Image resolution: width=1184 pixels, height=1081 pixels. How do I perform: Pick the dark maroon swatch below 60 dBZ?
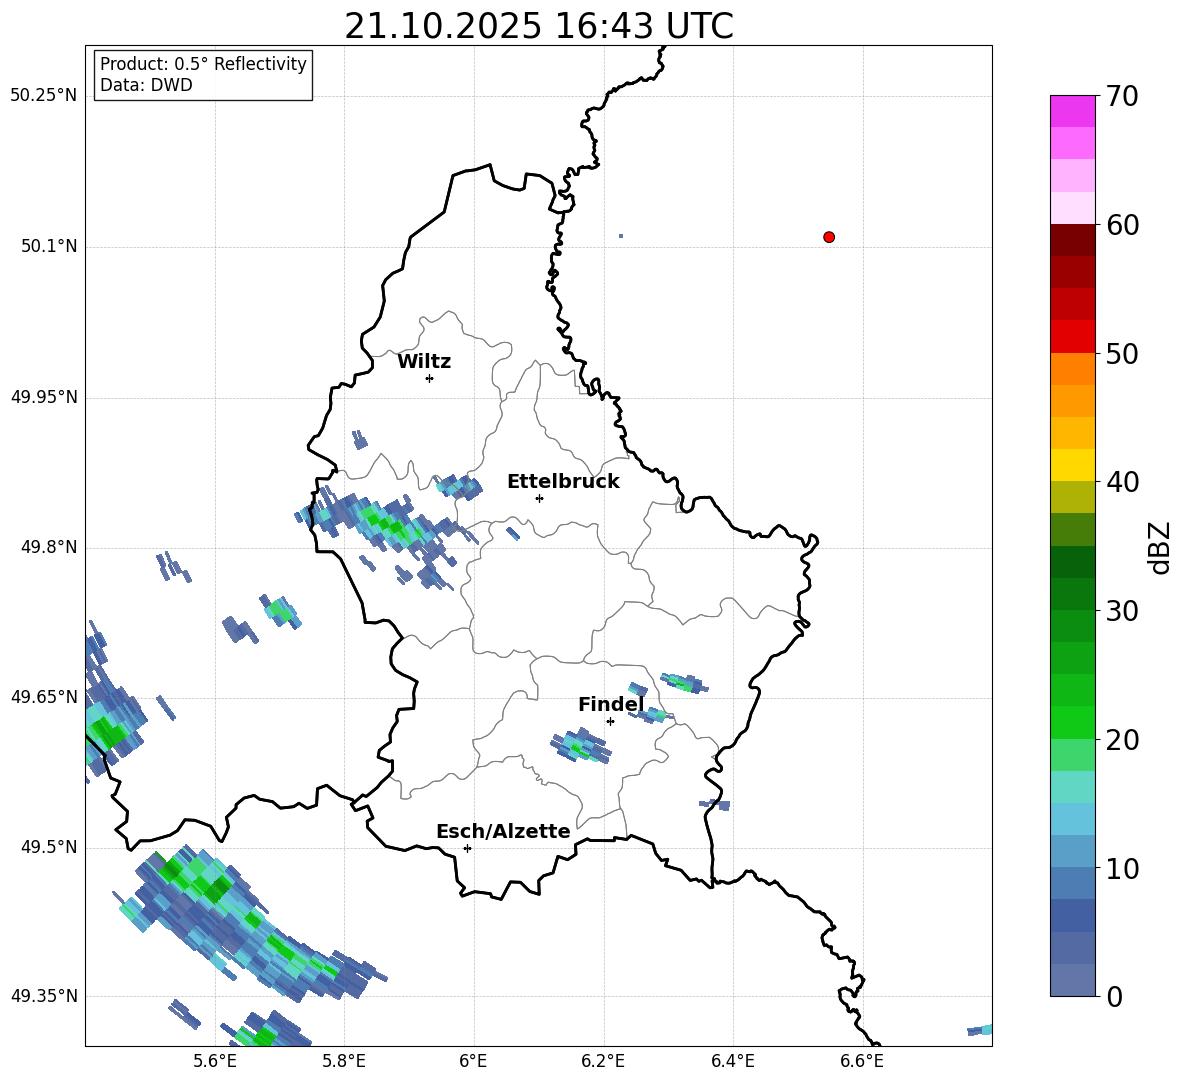pos(1072,240)
